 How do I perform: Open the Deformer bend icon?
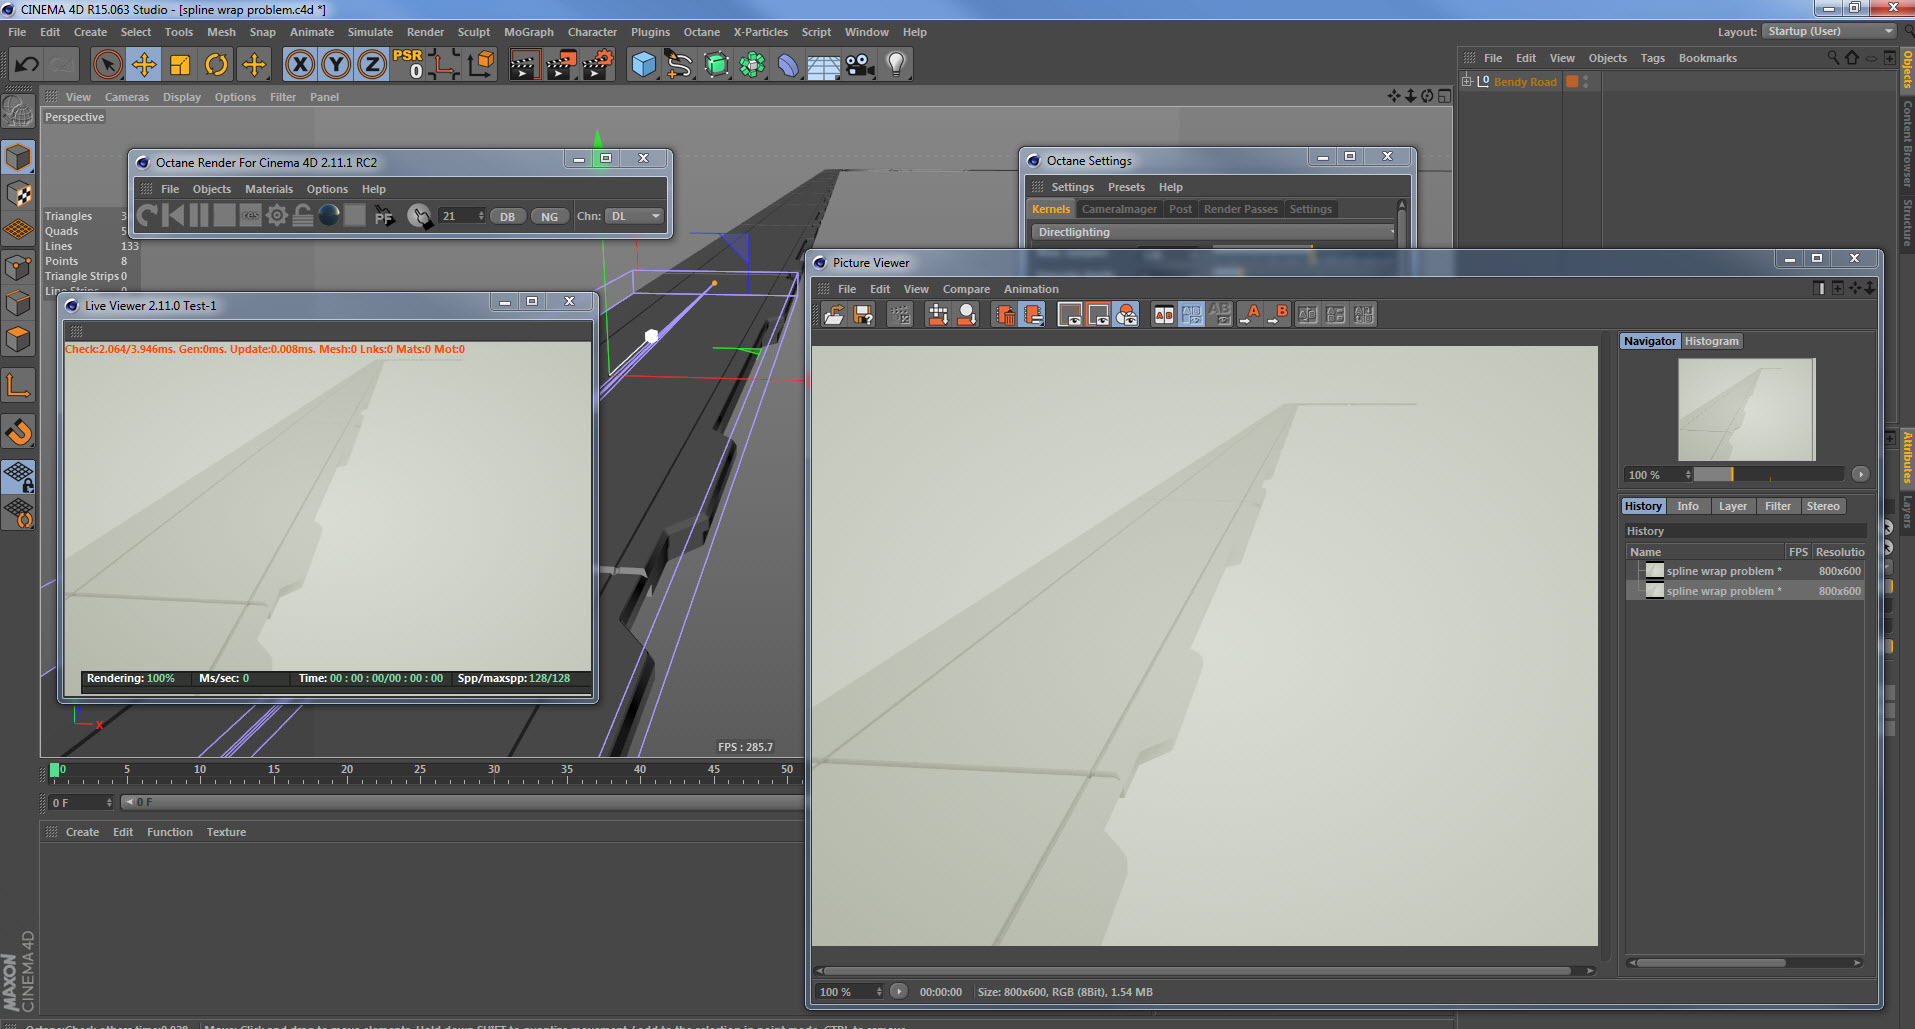pos(788,65)
